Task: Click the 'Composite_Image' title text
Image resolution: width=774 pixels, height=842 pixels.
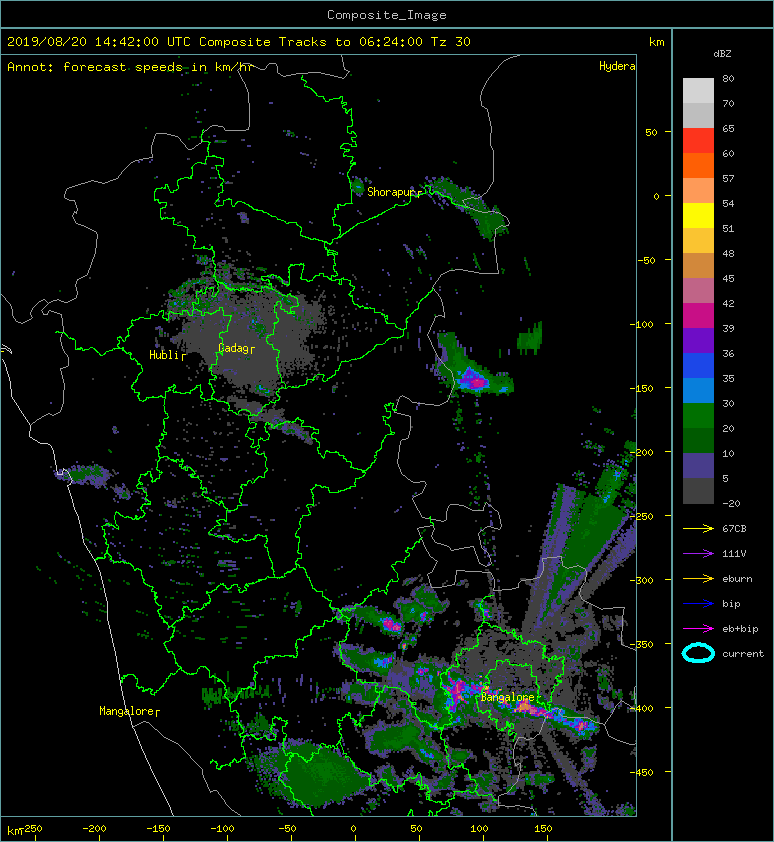Action: pyautogui.click(x=387, y=15)
